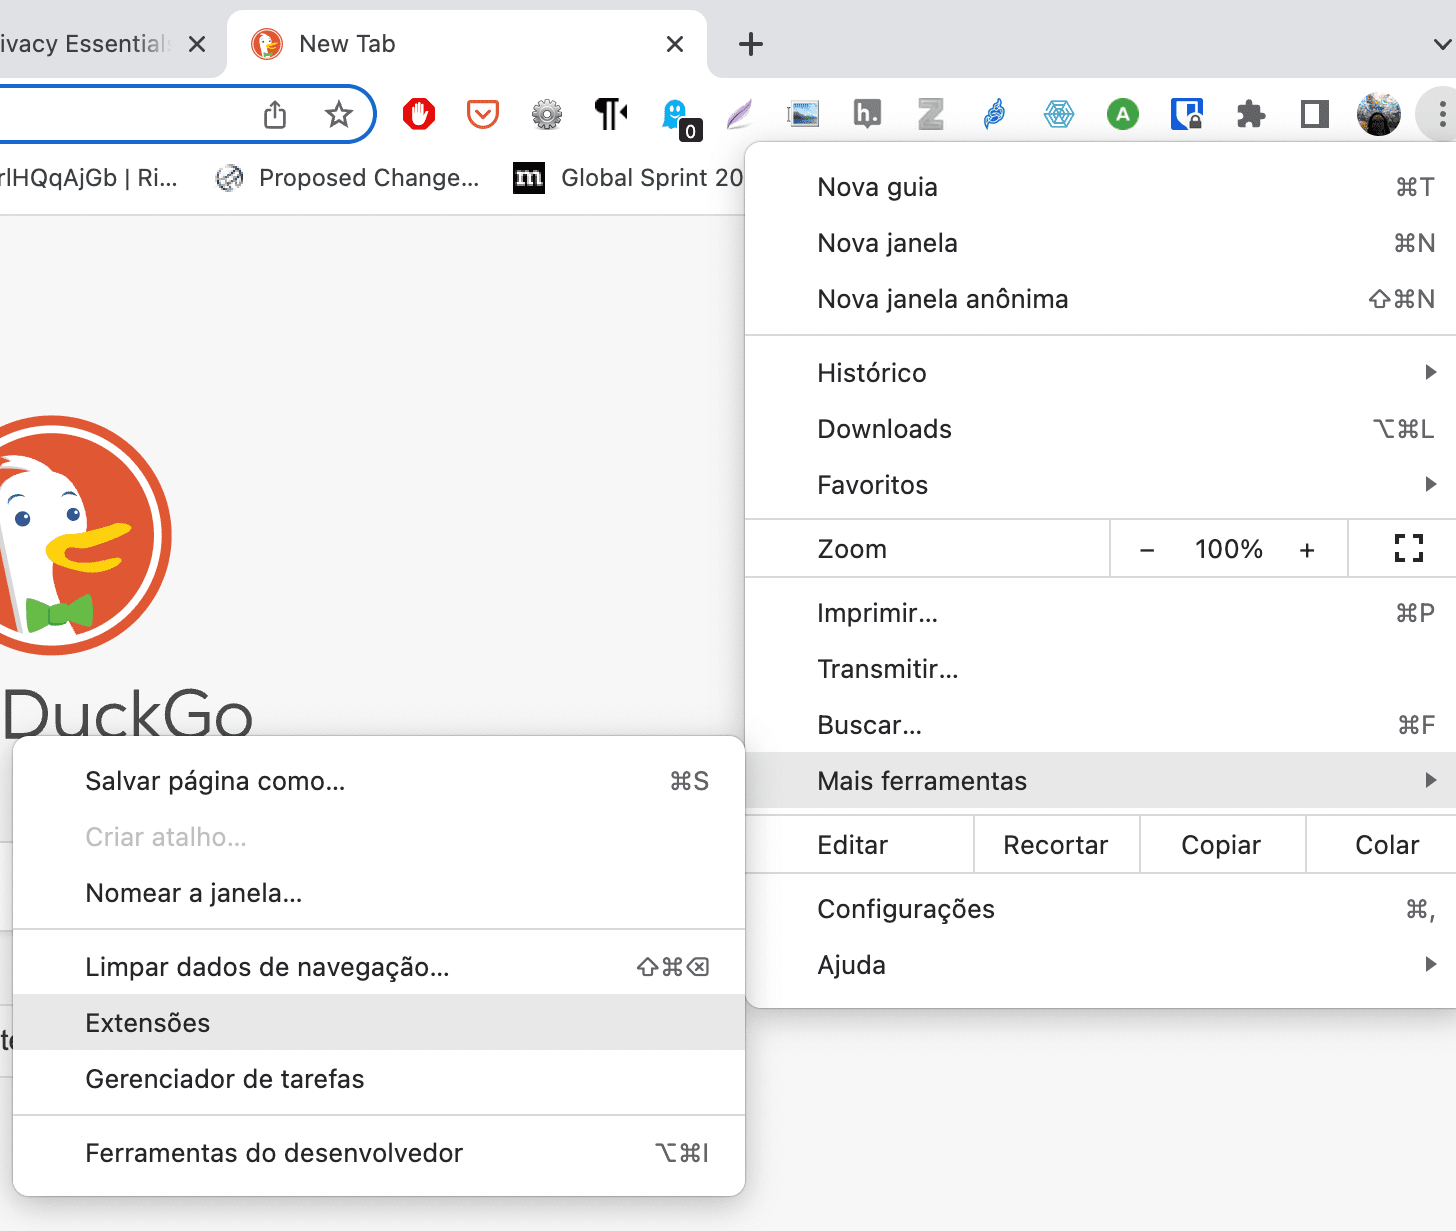The image size is (1456, 1231).
Task: Open Extensões from the submenu
Action: click(379, 1023)
